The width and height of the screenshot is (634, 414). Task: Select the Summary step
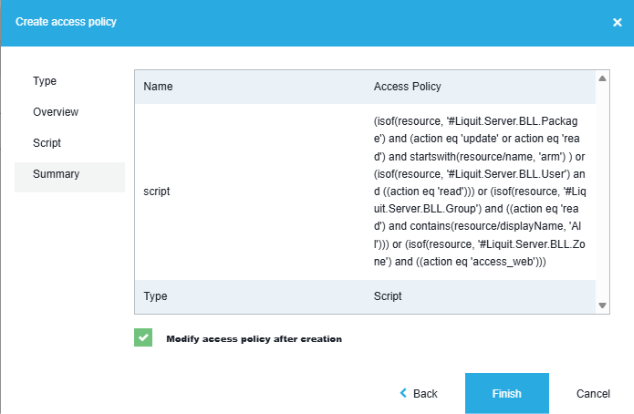point(56,174)
